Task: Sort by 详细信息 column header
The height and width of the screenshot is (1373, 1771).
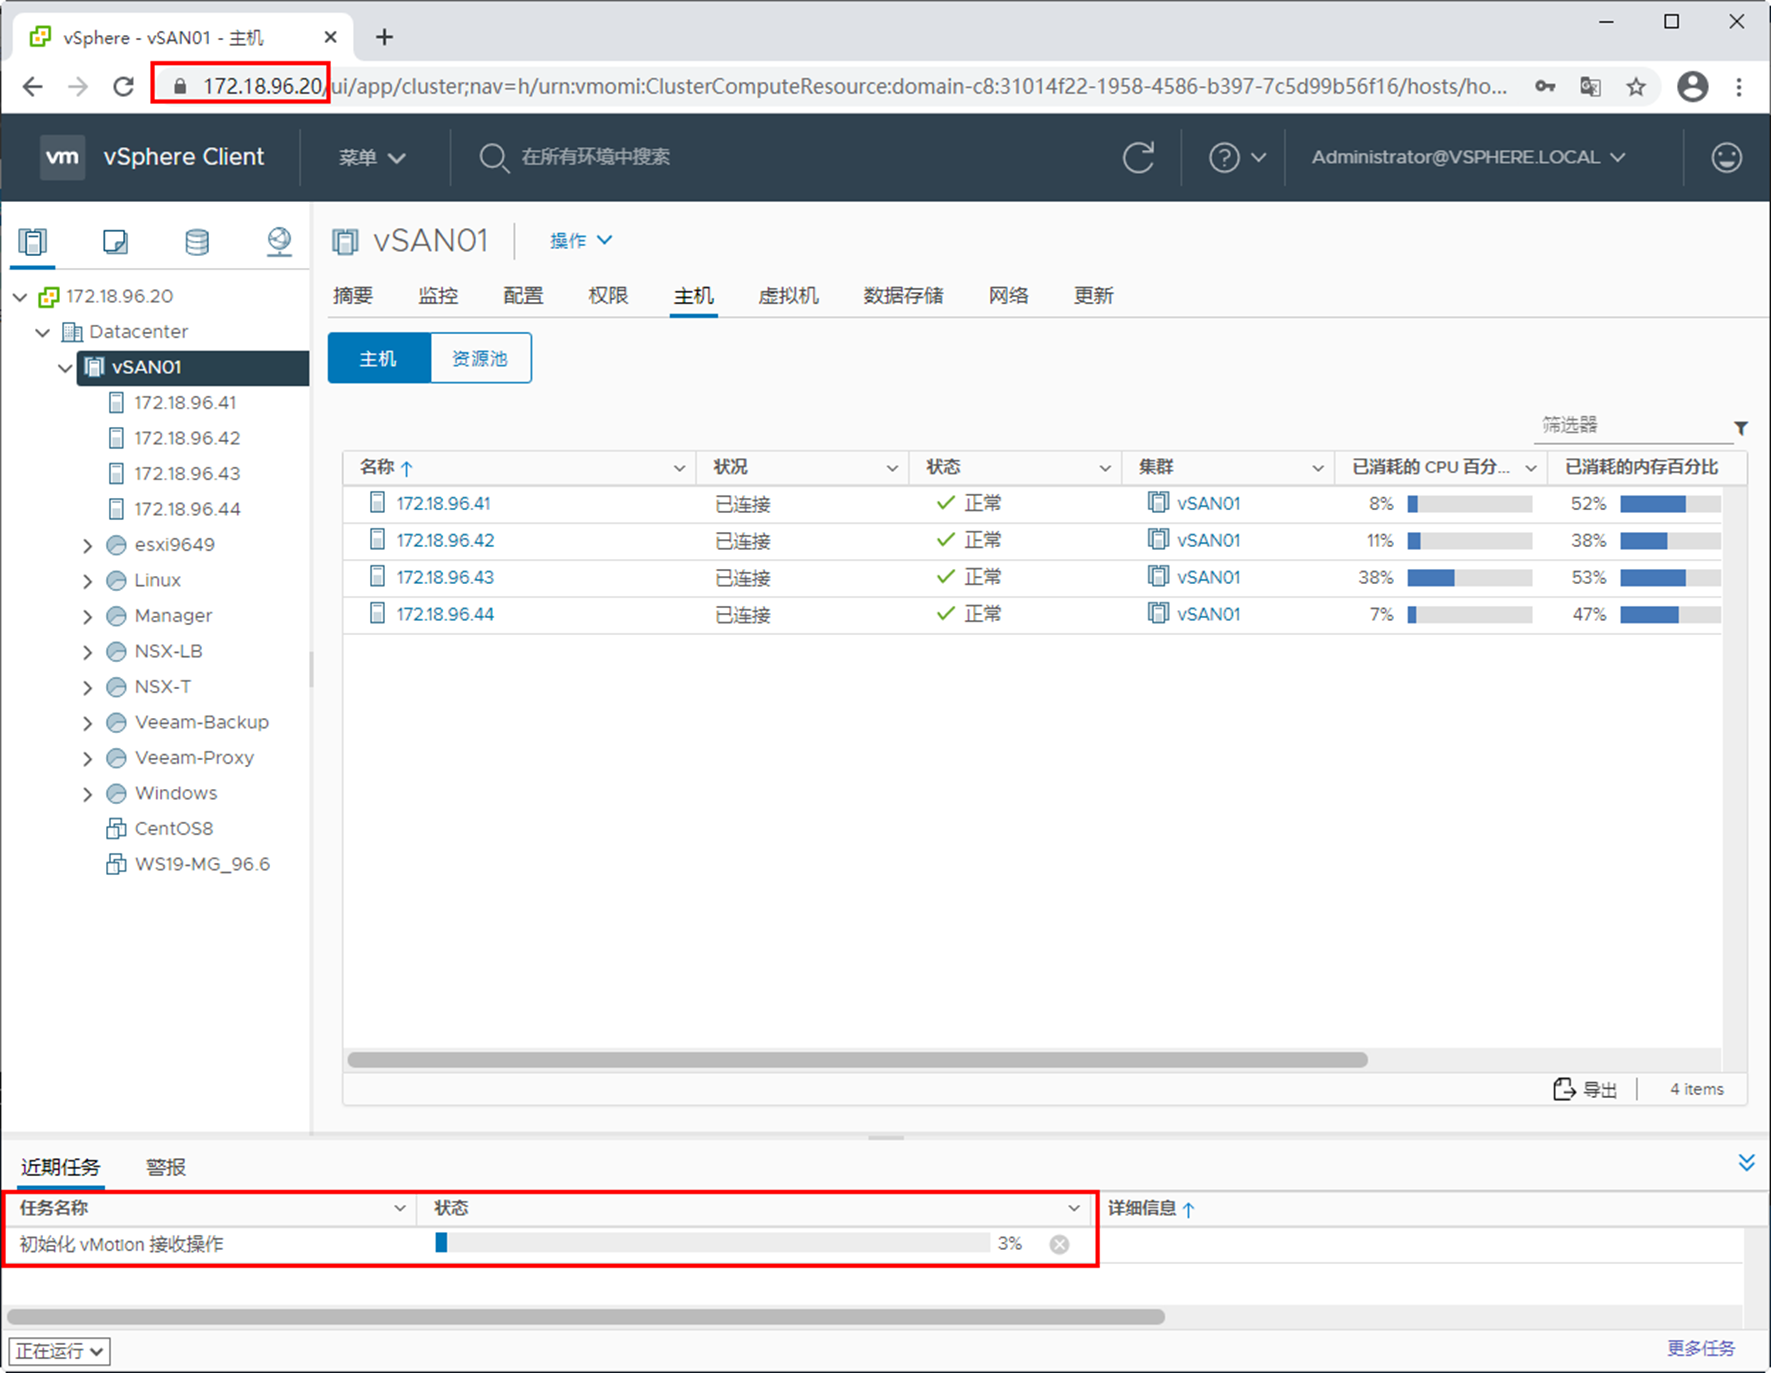Action: (1151, 1208)
